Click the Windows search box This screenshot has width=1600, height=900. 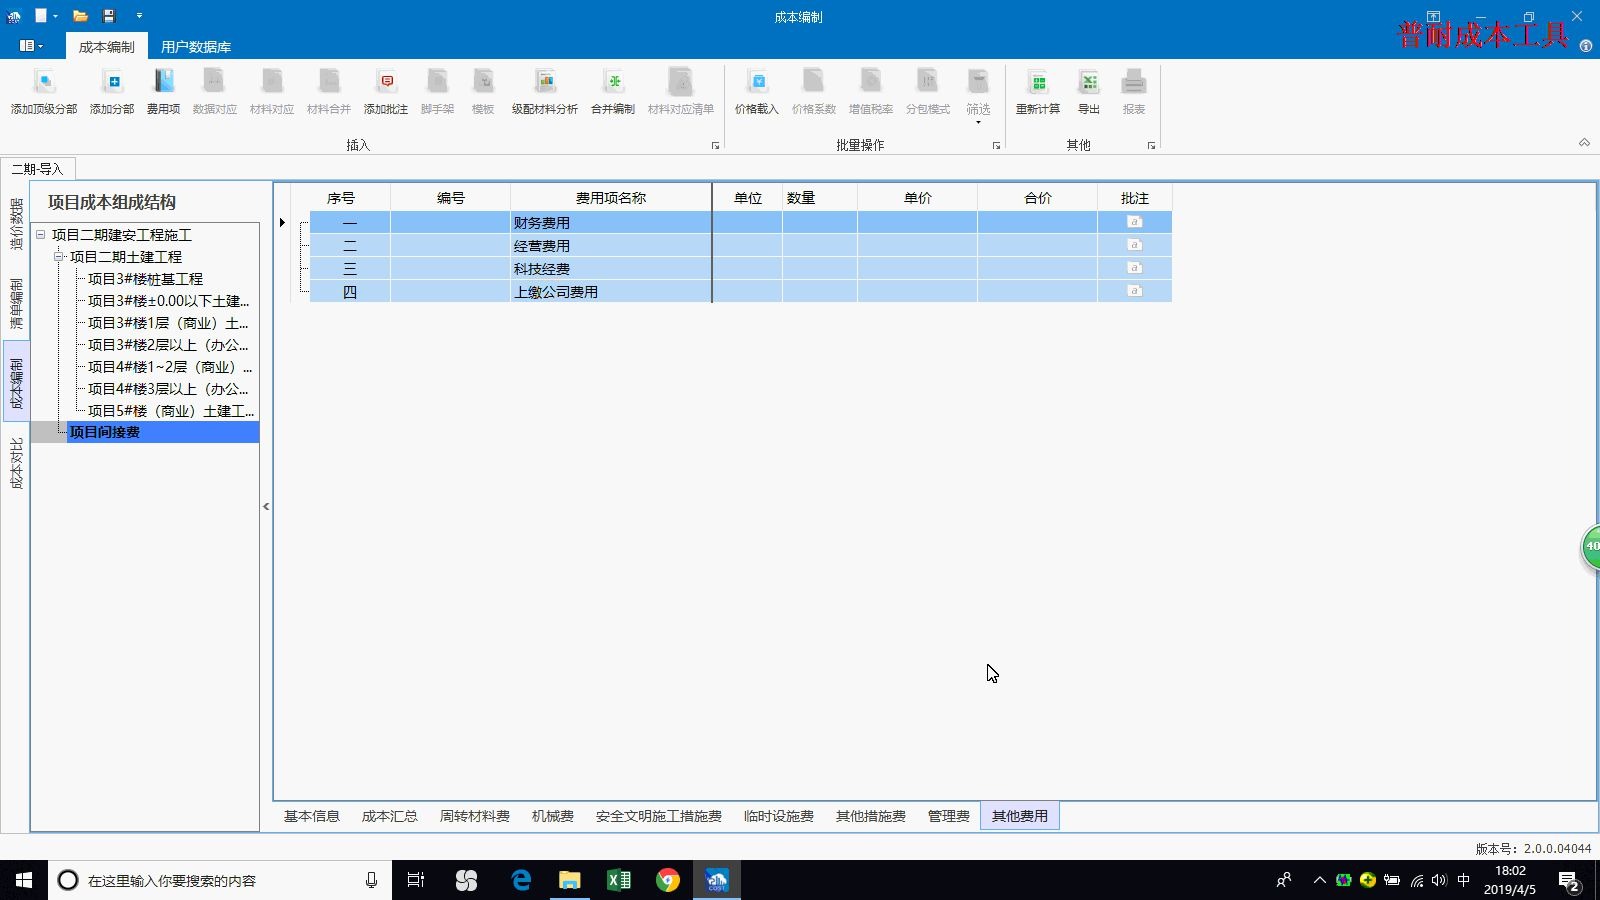(x=220, y=880)
